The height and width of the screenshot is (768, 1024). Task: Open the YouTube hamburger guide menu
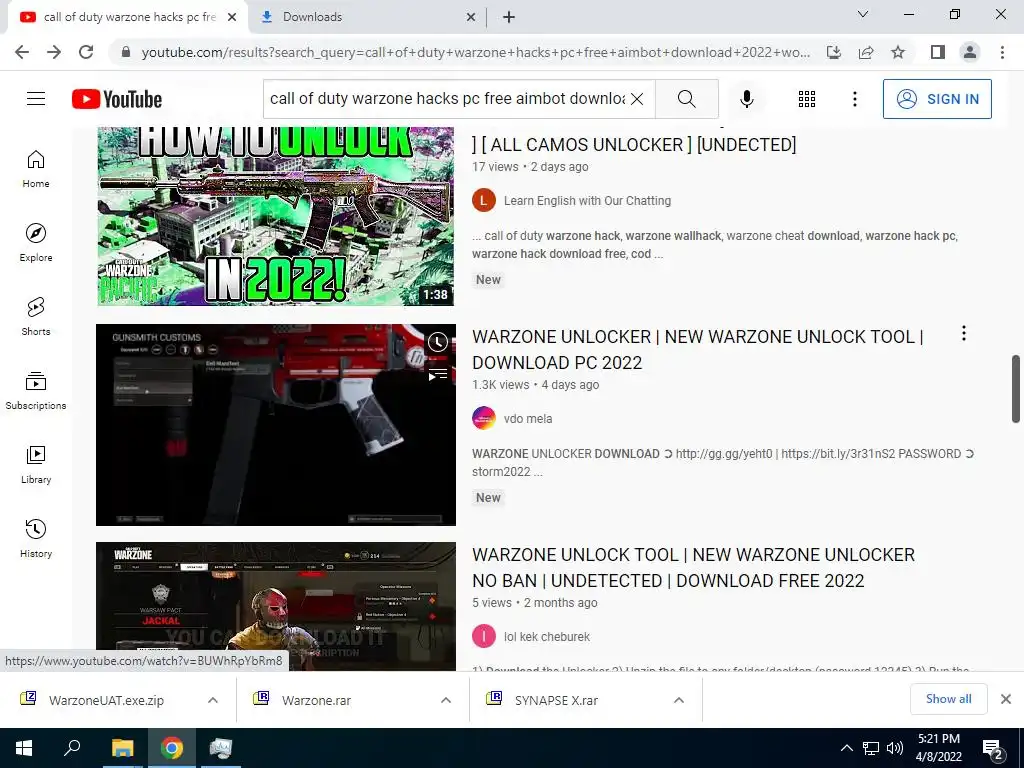tap(36, 99)
